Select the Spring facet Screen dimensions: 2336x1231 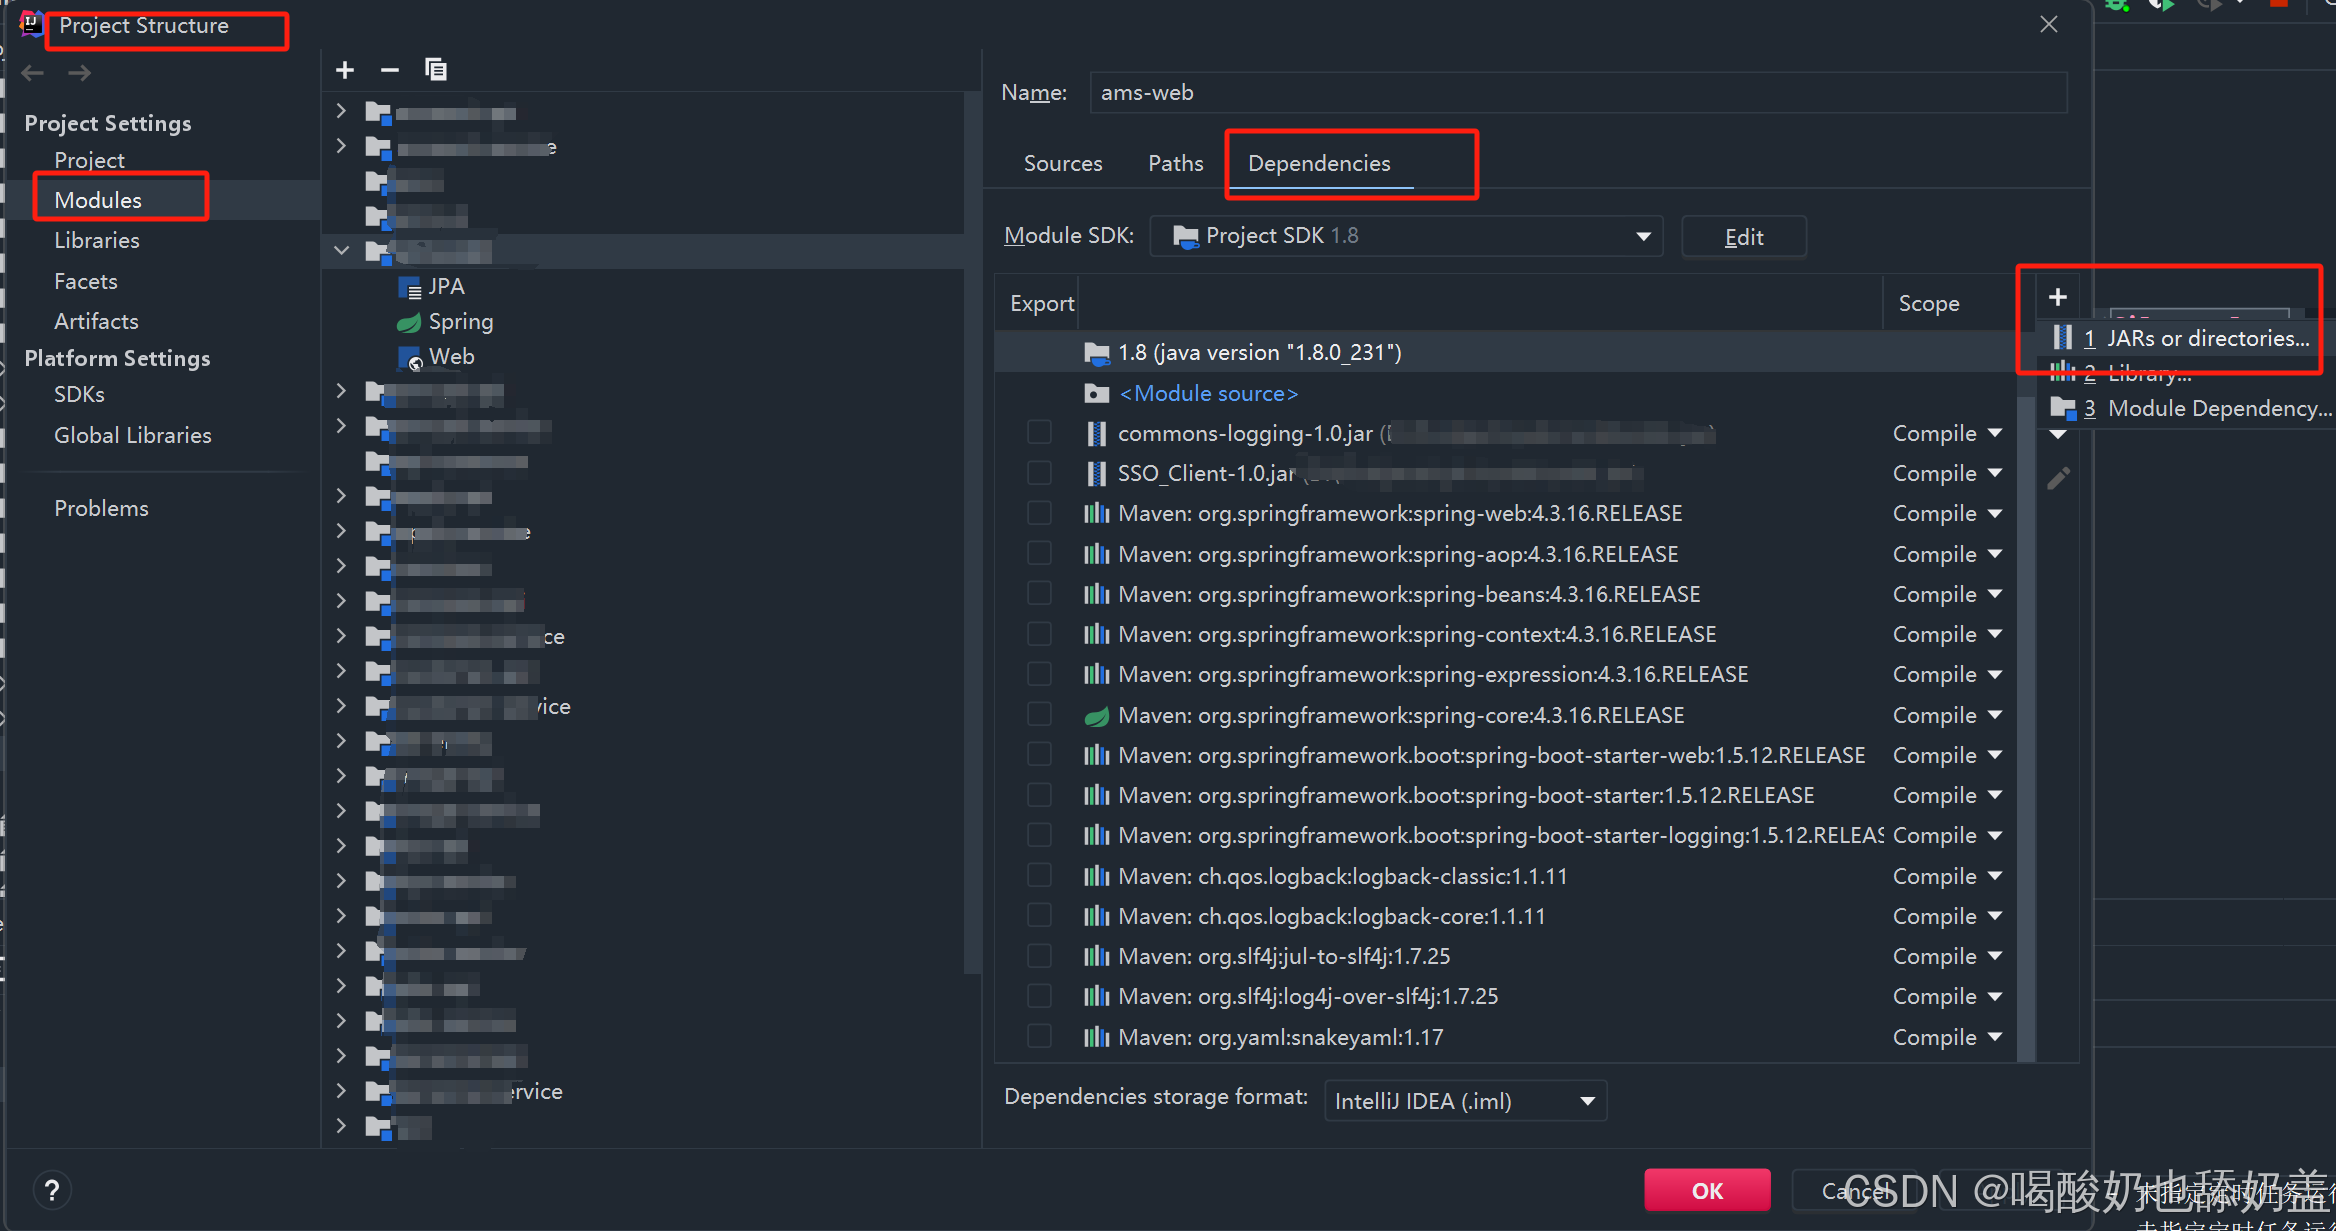pyautogui.click(x=460, y=322)
